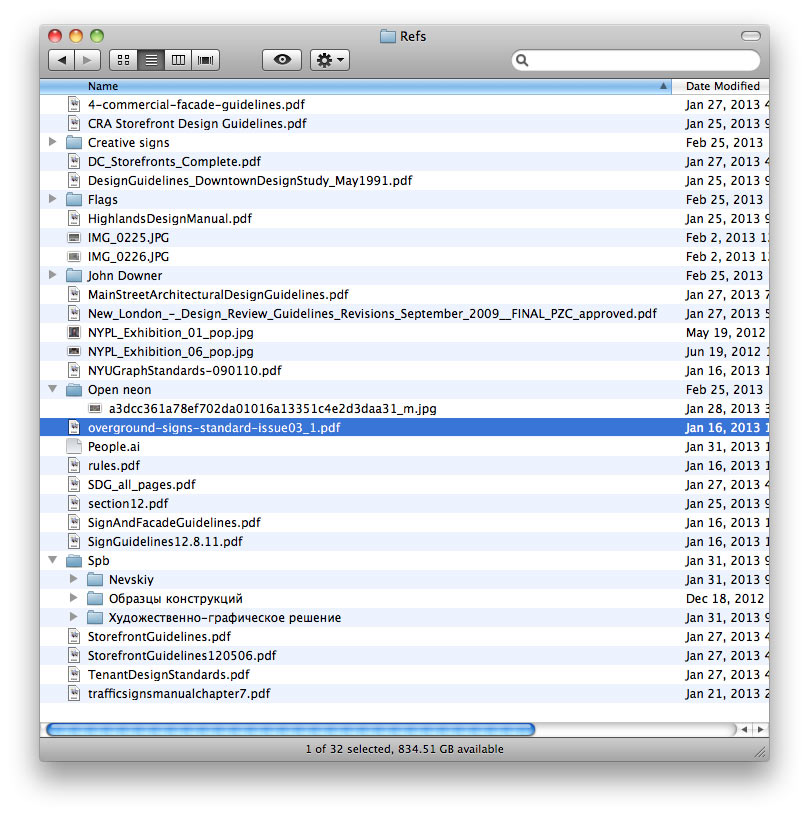Click the IMG_0225.JPG image icon
The image size is (809, 816).
pyautogui.click(x=73, y=238)
